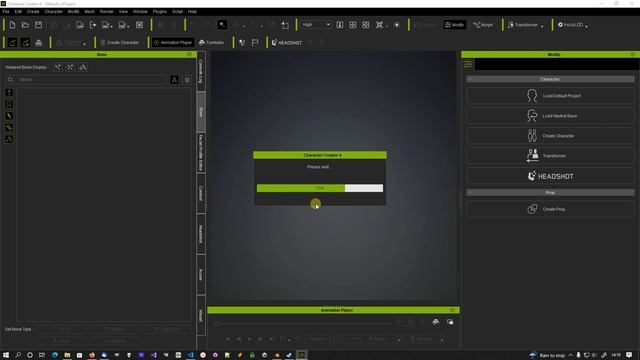Switch to the Scene vertical tab
The width and height of the screenshot is (640, 360).
click(x=201, y=275)
